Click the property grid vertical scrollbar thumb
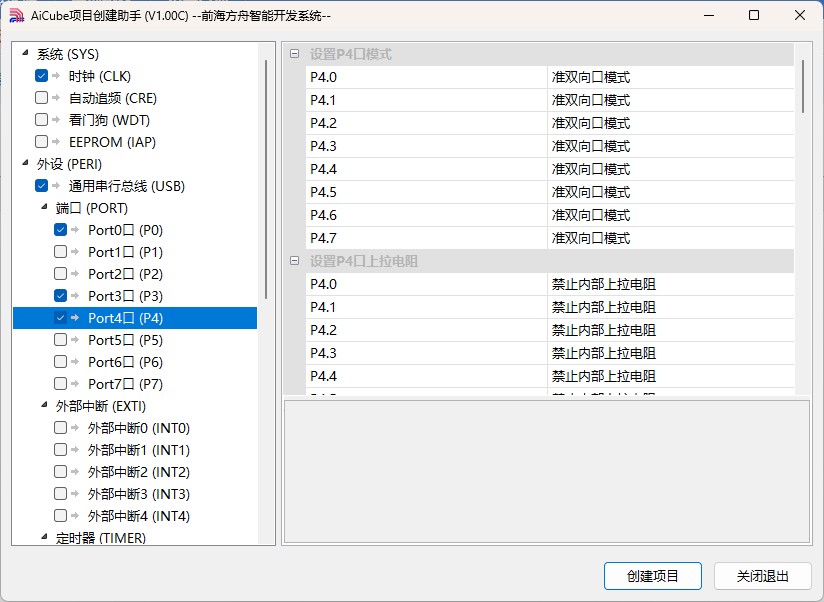Viewport: 824px width, 602px height. (x=802, y=86)
